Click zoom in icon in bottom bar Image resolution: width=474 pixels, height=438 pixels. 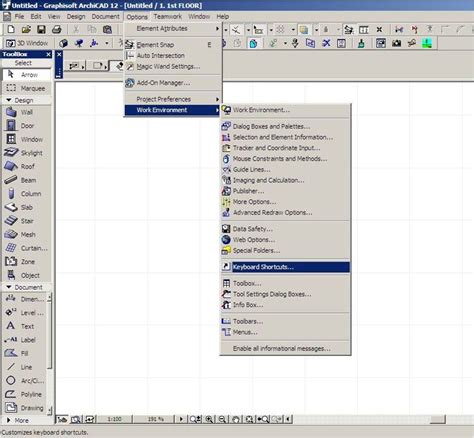pyautogui.click(x=209, y=419)
